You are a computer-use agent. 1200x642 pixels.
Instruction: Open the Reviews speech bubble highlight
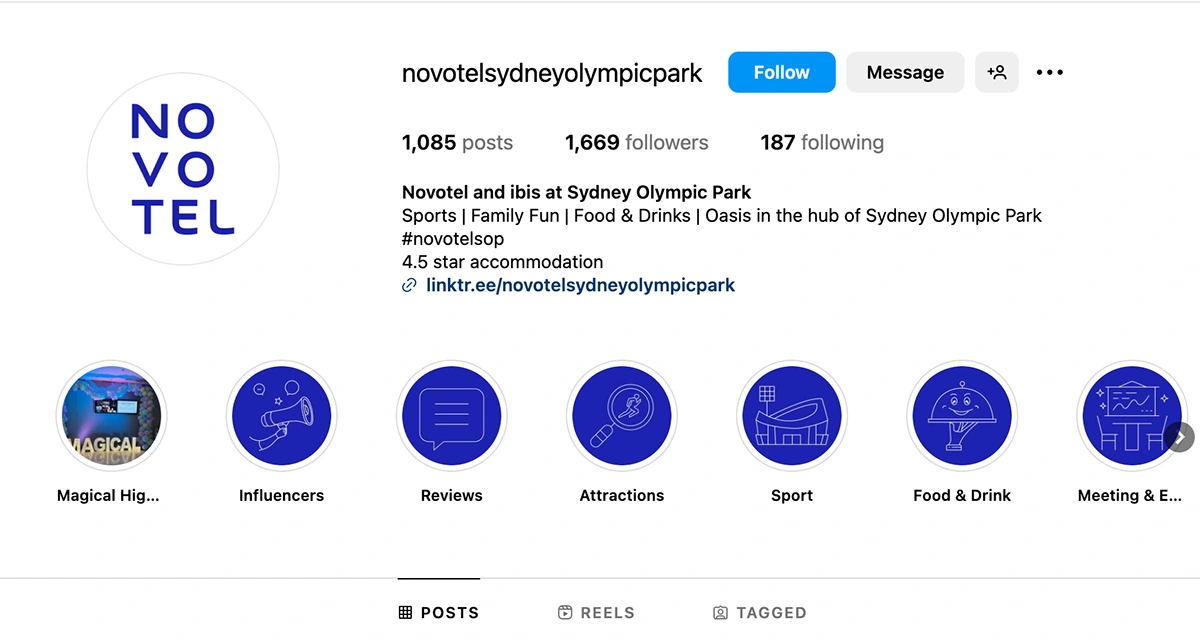[452, 416]
